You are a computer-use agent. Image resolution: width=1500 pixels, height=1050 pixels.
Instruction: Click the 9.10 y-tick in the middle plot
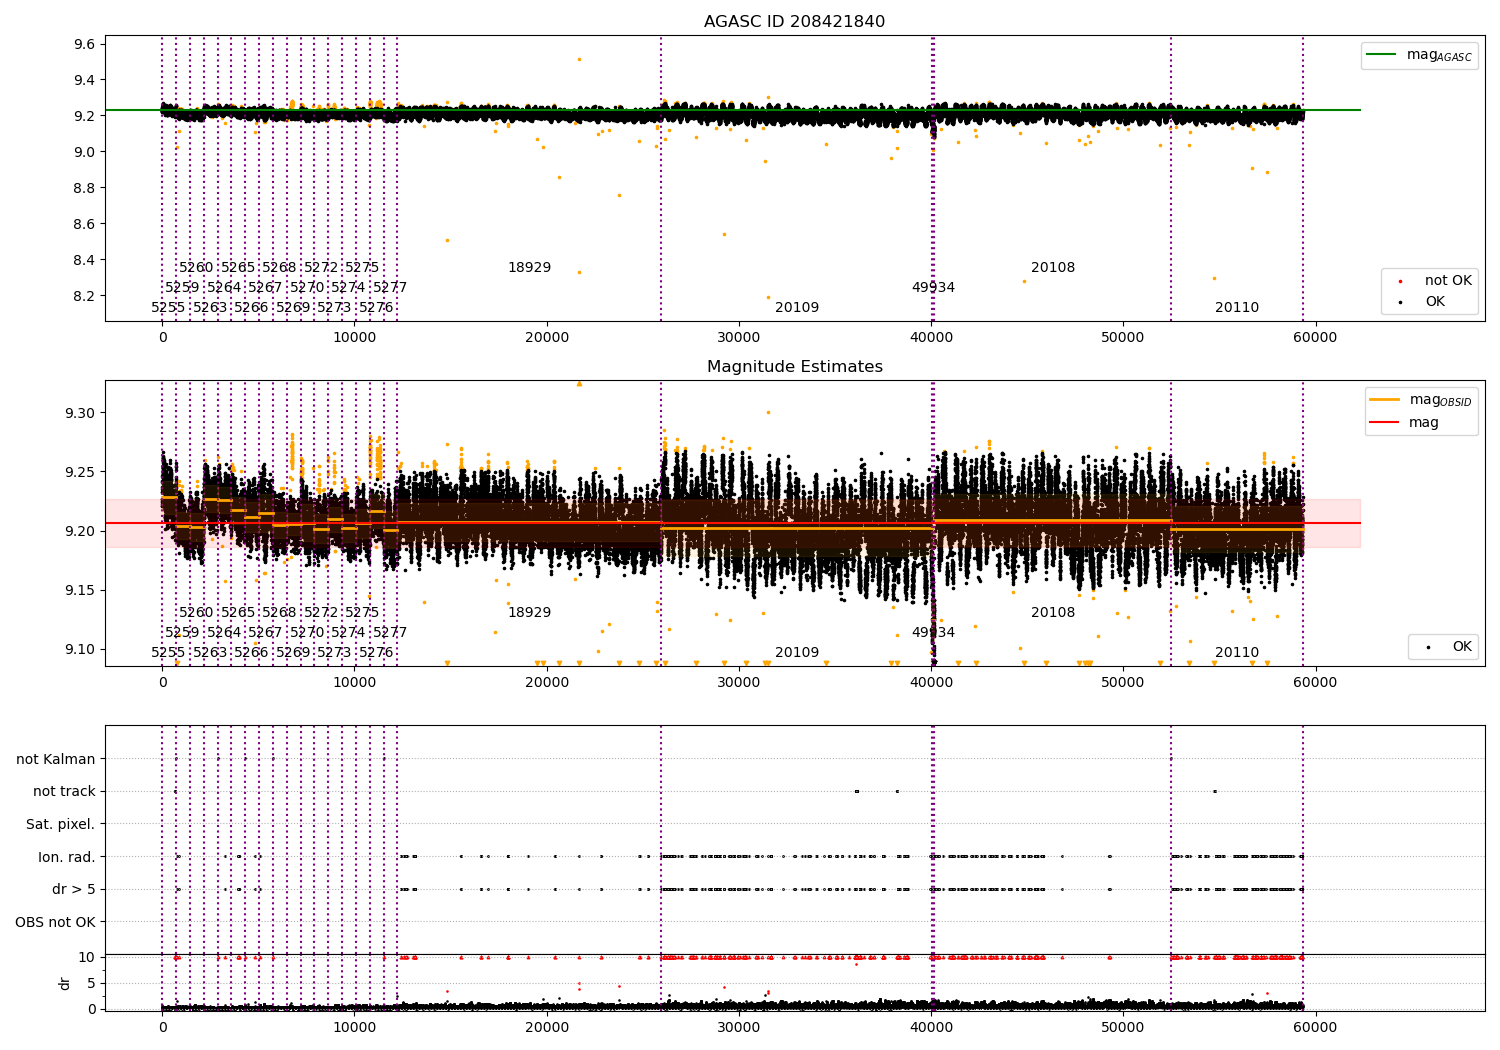81,649
